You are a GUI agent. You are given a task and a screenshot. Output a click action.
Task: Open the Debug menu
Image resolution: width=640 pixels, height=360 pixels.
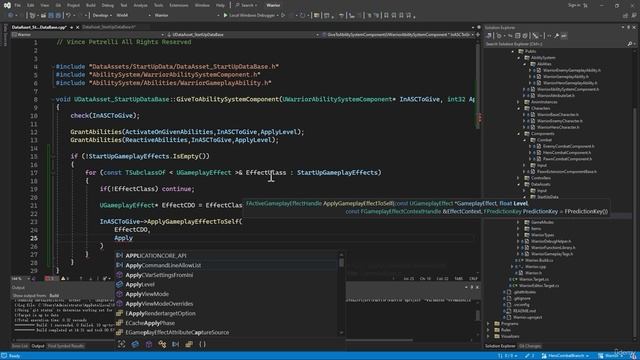tap(107, 5)
